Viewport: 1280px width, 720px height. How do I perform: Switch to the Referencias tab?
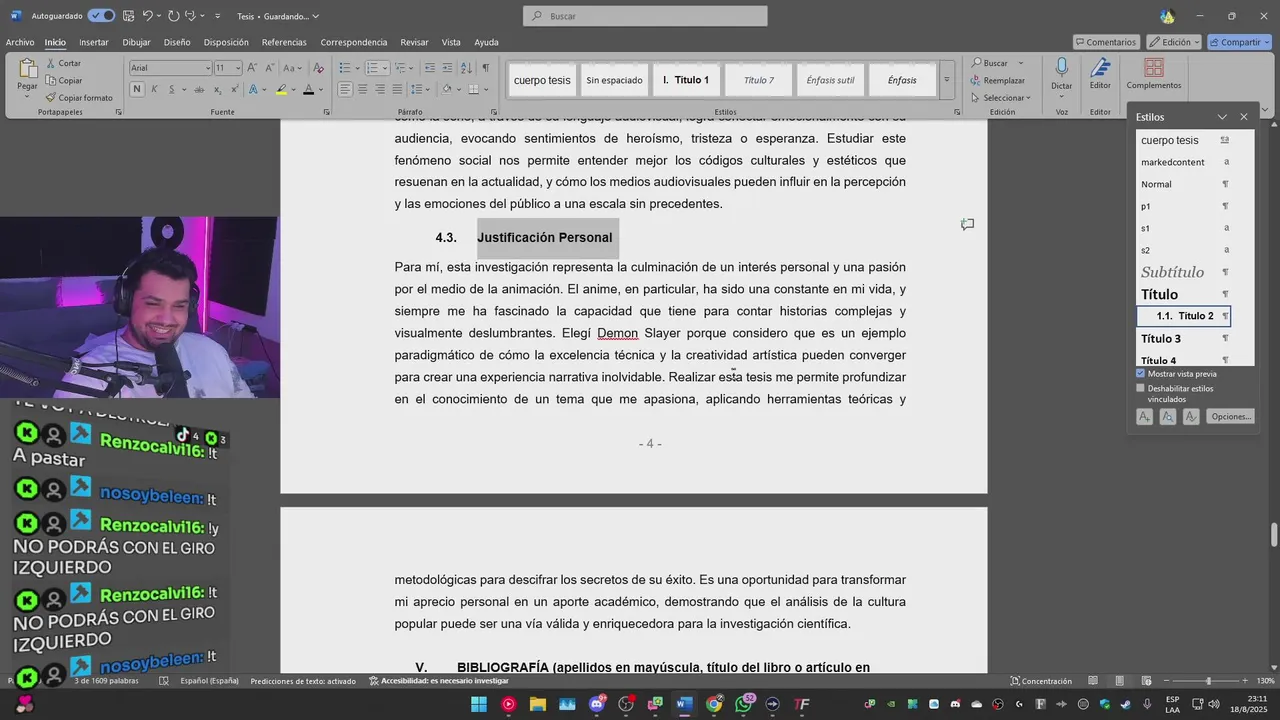(x=284, y=42)
